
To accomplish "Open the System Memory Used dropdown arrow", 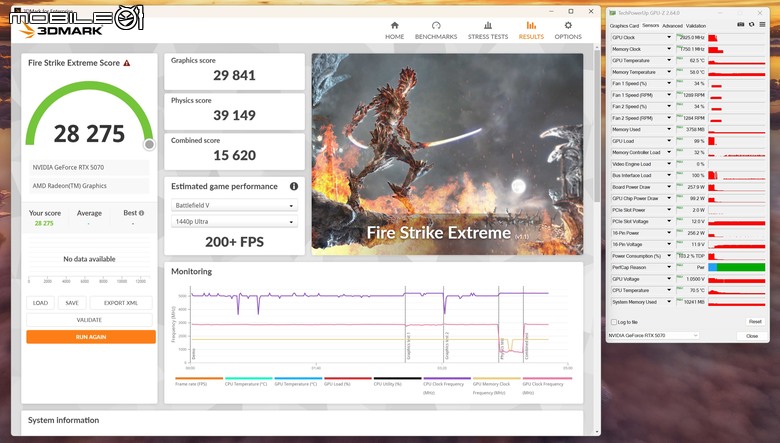I will (669, 302).
